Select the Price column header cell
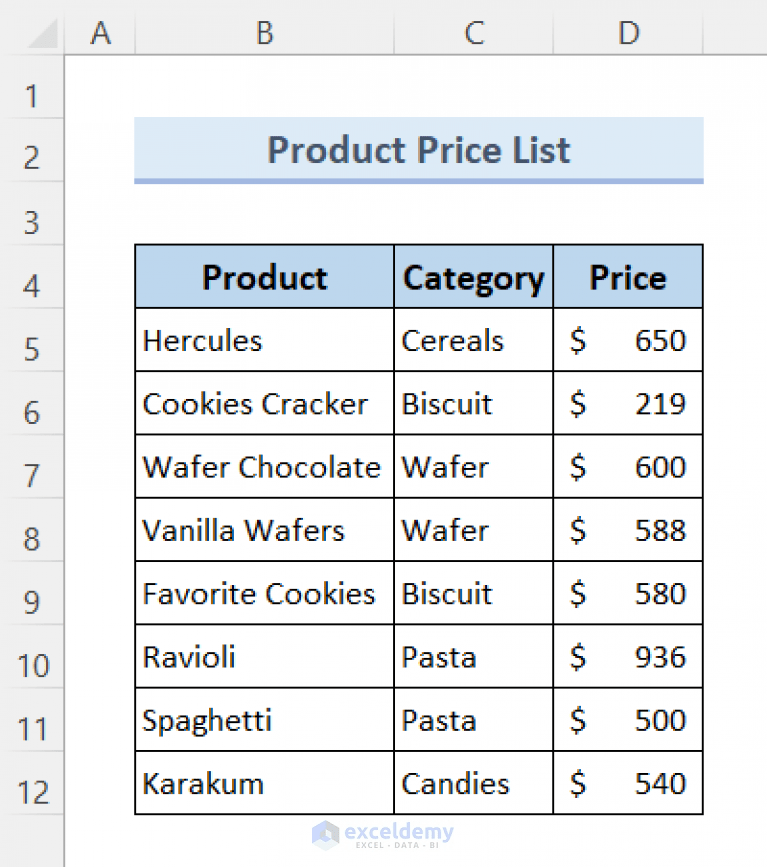Viewport: 767px width, 867px height. click(x=628, y=277)
